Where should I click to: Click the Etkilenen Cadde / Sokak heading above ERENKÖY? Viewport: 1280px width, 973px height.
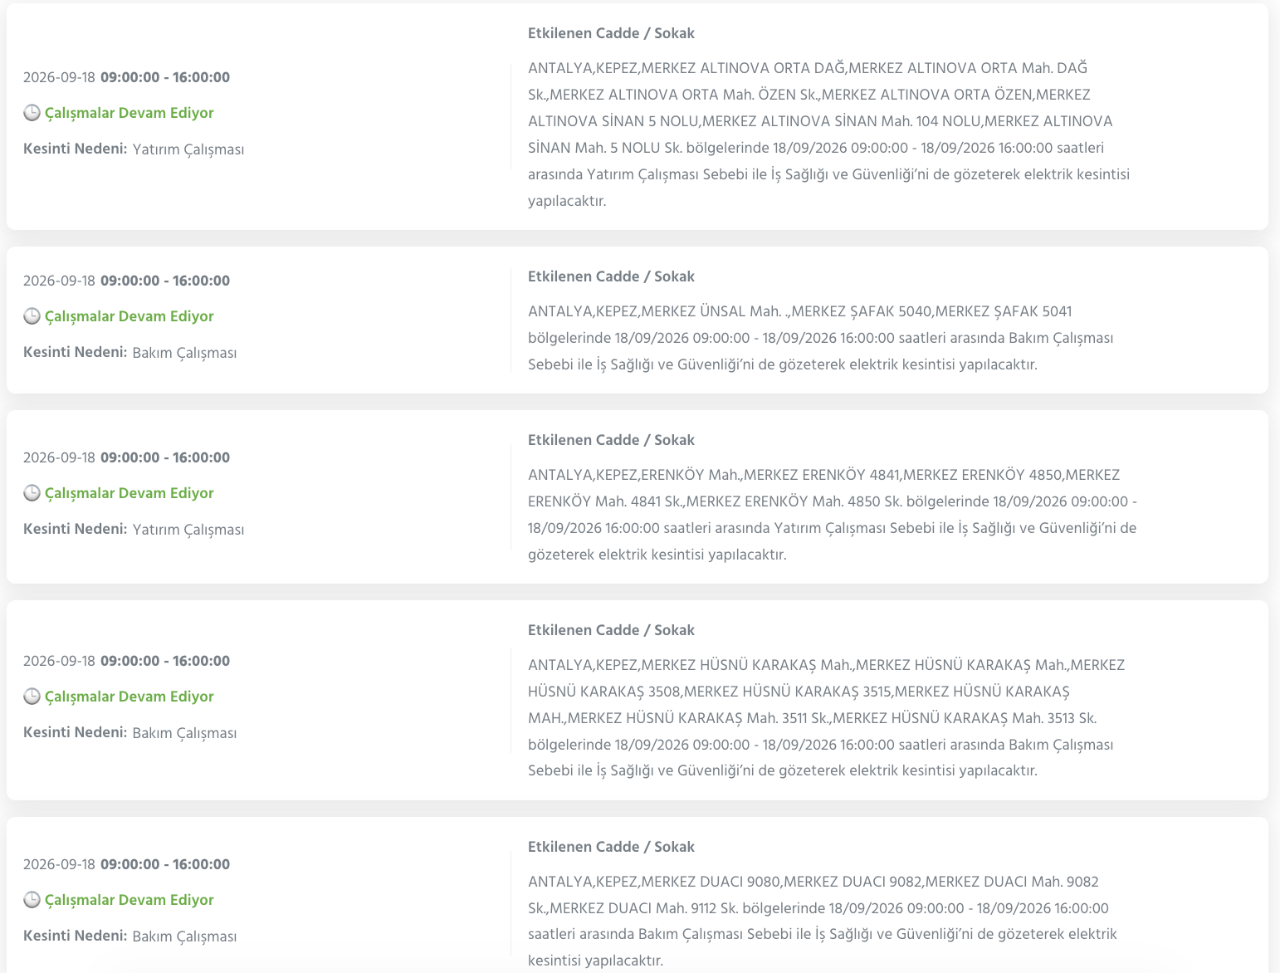click(x=611, y=440)
